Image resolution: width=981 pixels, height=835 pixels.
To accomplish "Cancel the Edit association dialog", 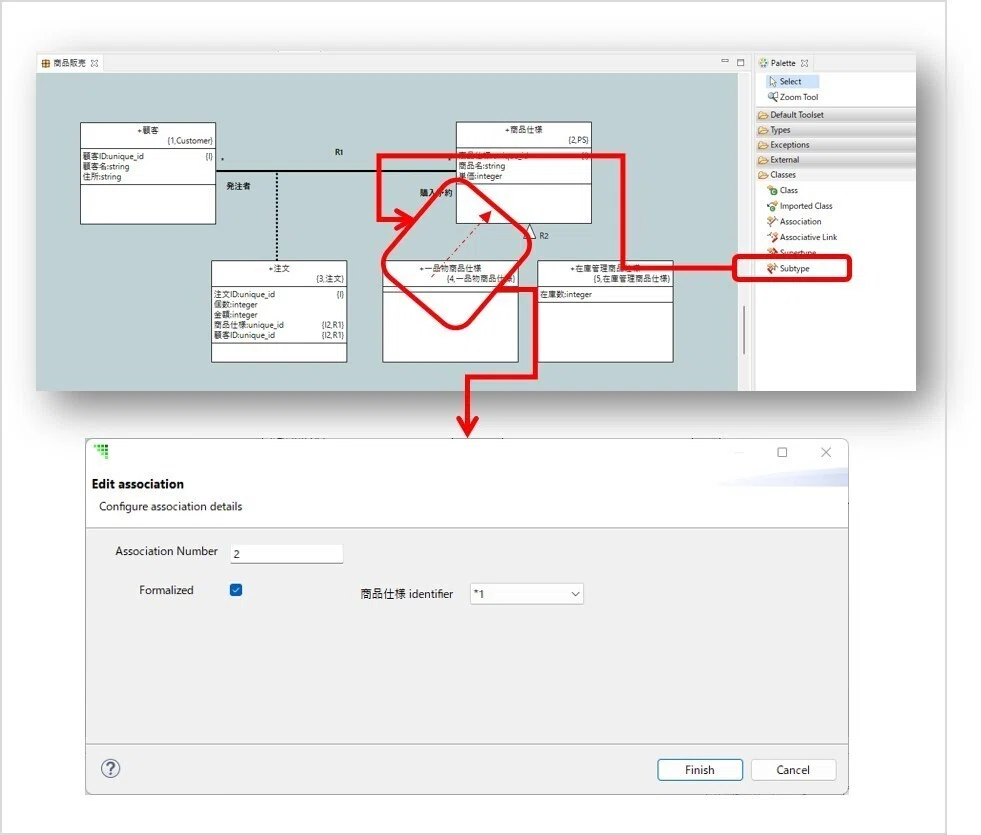I will 793,770.
